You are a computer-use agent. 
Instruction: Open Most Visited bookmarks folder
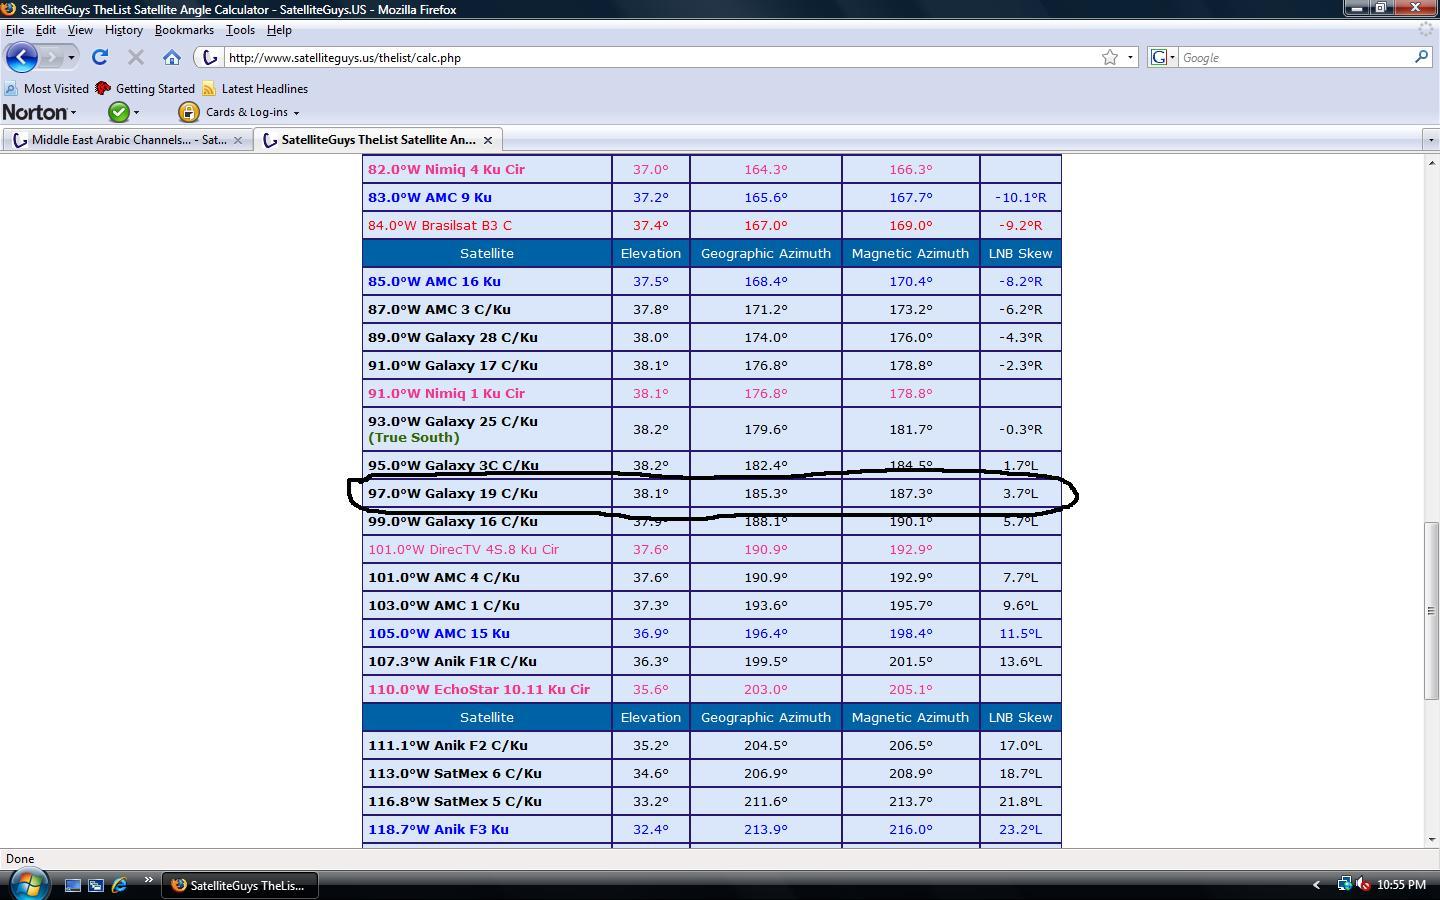pyautogui.click(x=47, y=88)
